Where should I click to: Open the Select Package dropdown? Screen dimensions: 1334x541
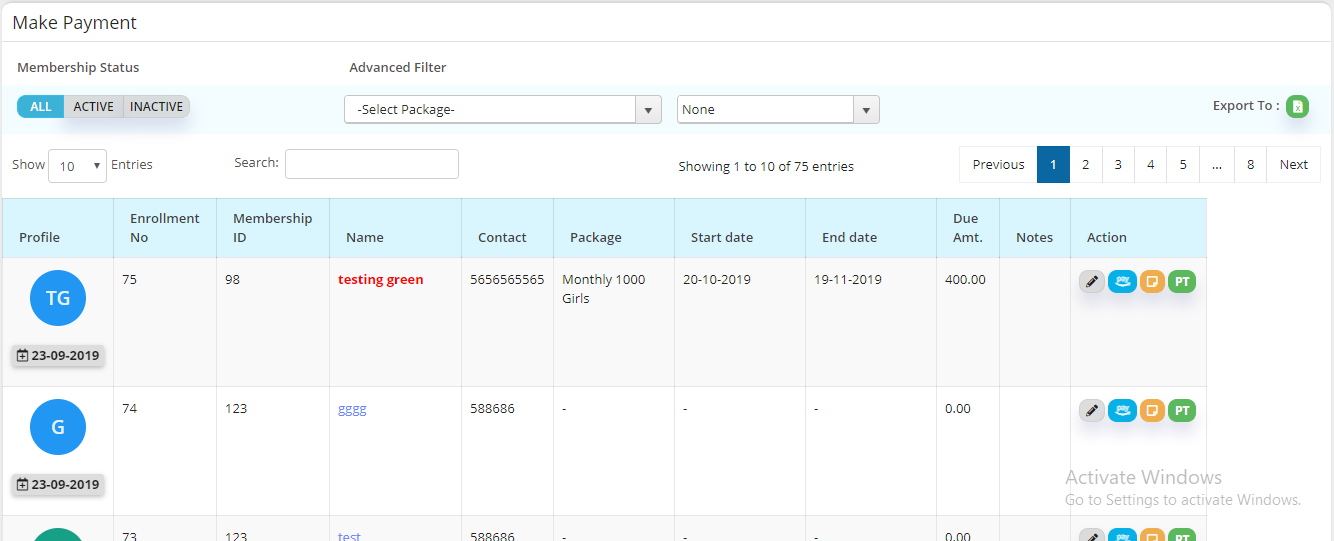502,110
